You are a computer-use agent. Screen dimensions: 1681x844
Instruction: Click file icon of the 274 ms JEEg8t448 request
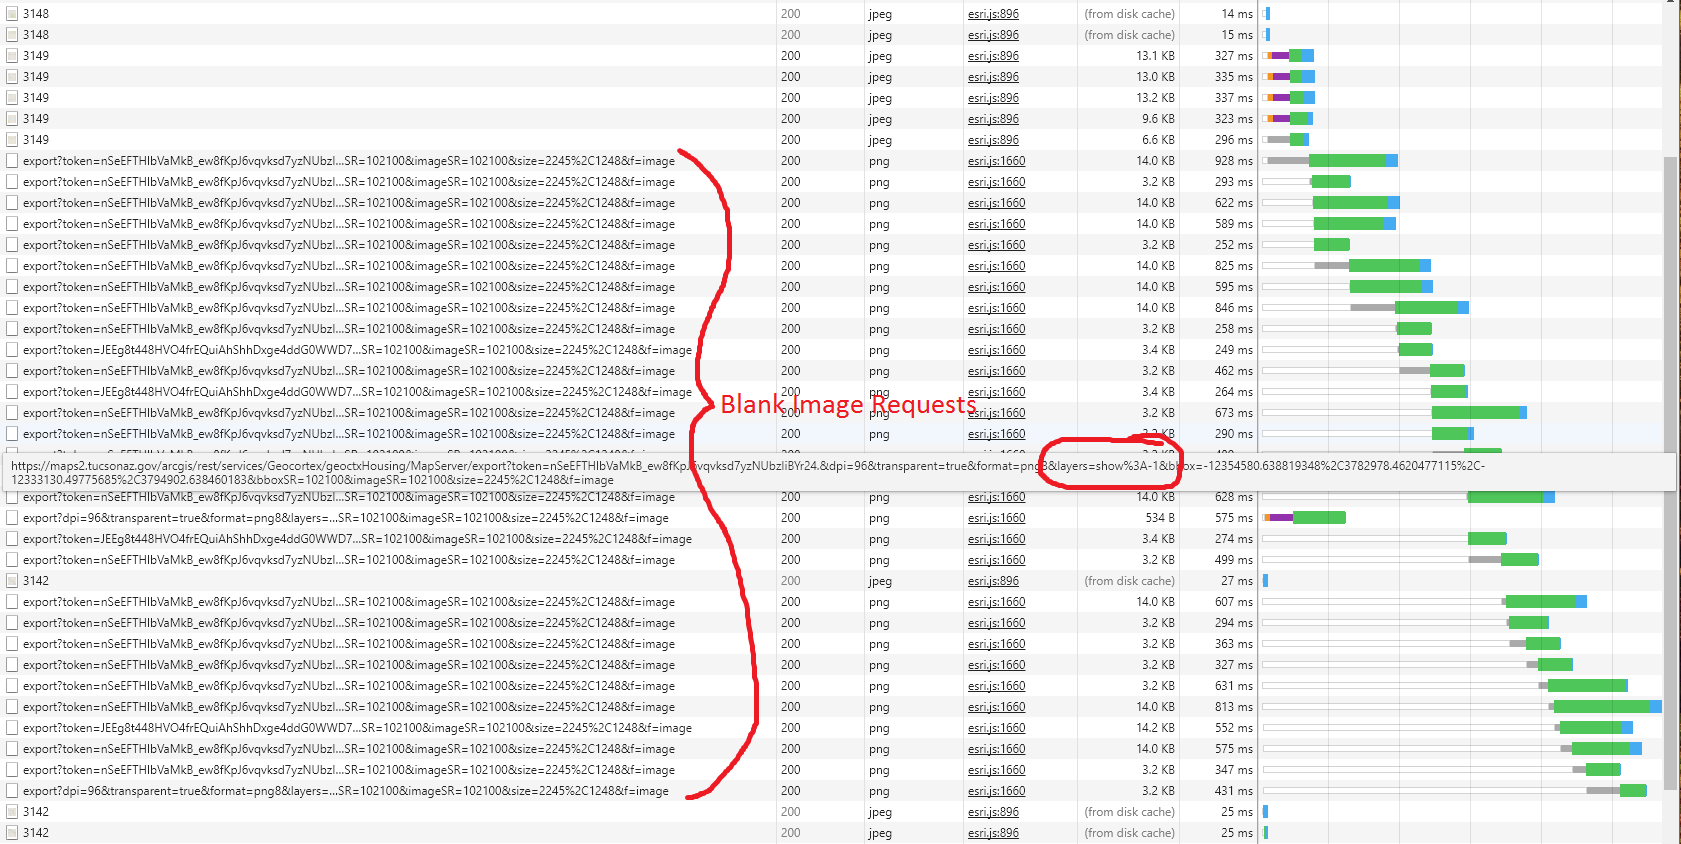pyautogui.click(x=12, y=539)
